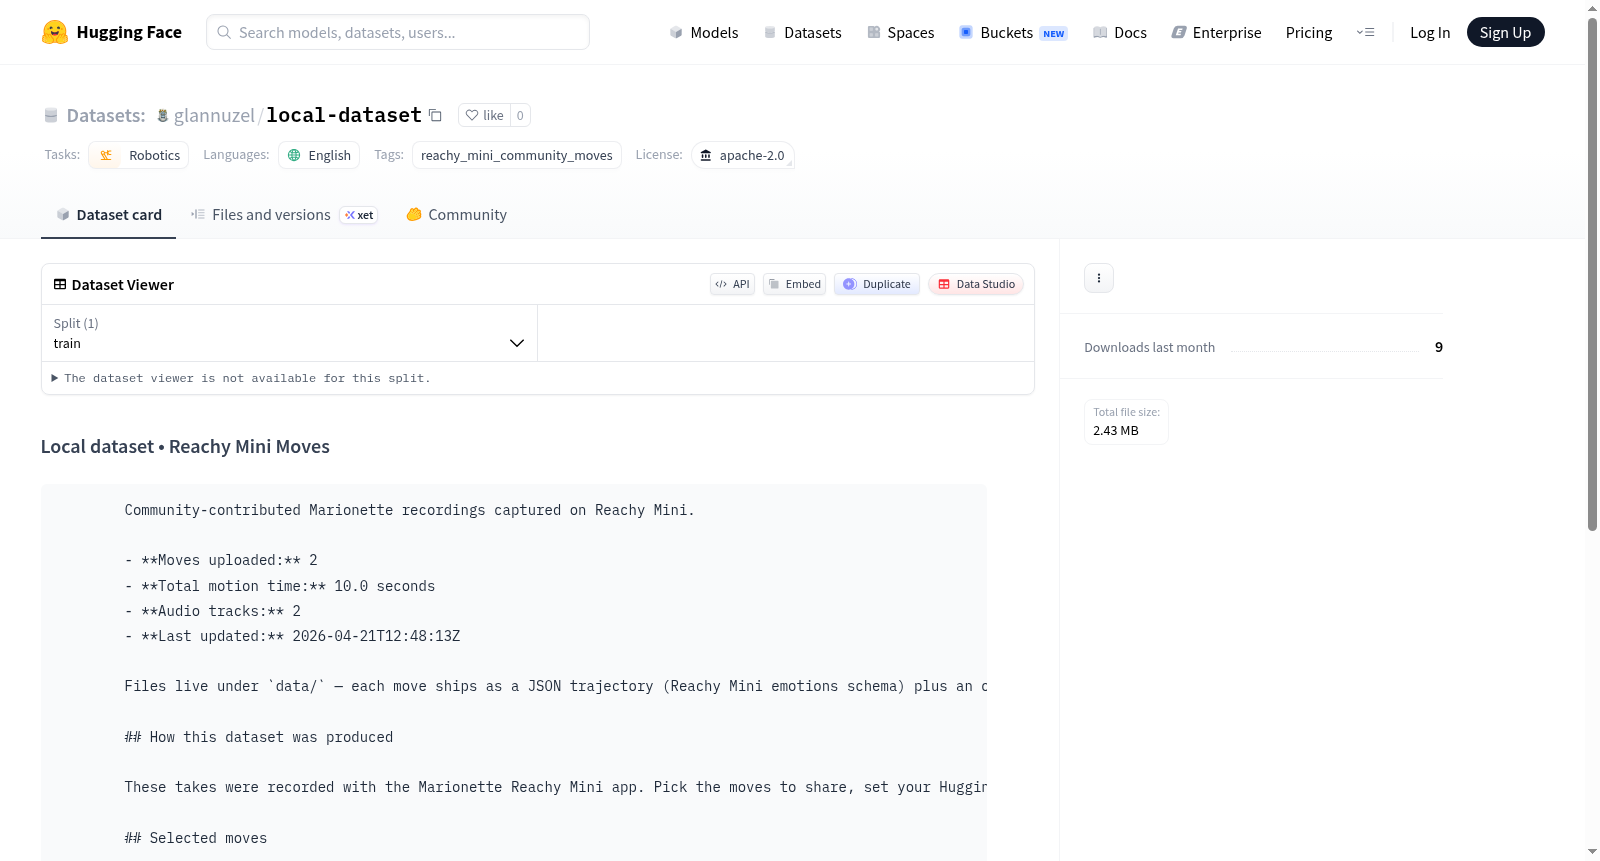1600x861 pixels.
Task: Open the Files and versions tab
Action: click(283, 215)
